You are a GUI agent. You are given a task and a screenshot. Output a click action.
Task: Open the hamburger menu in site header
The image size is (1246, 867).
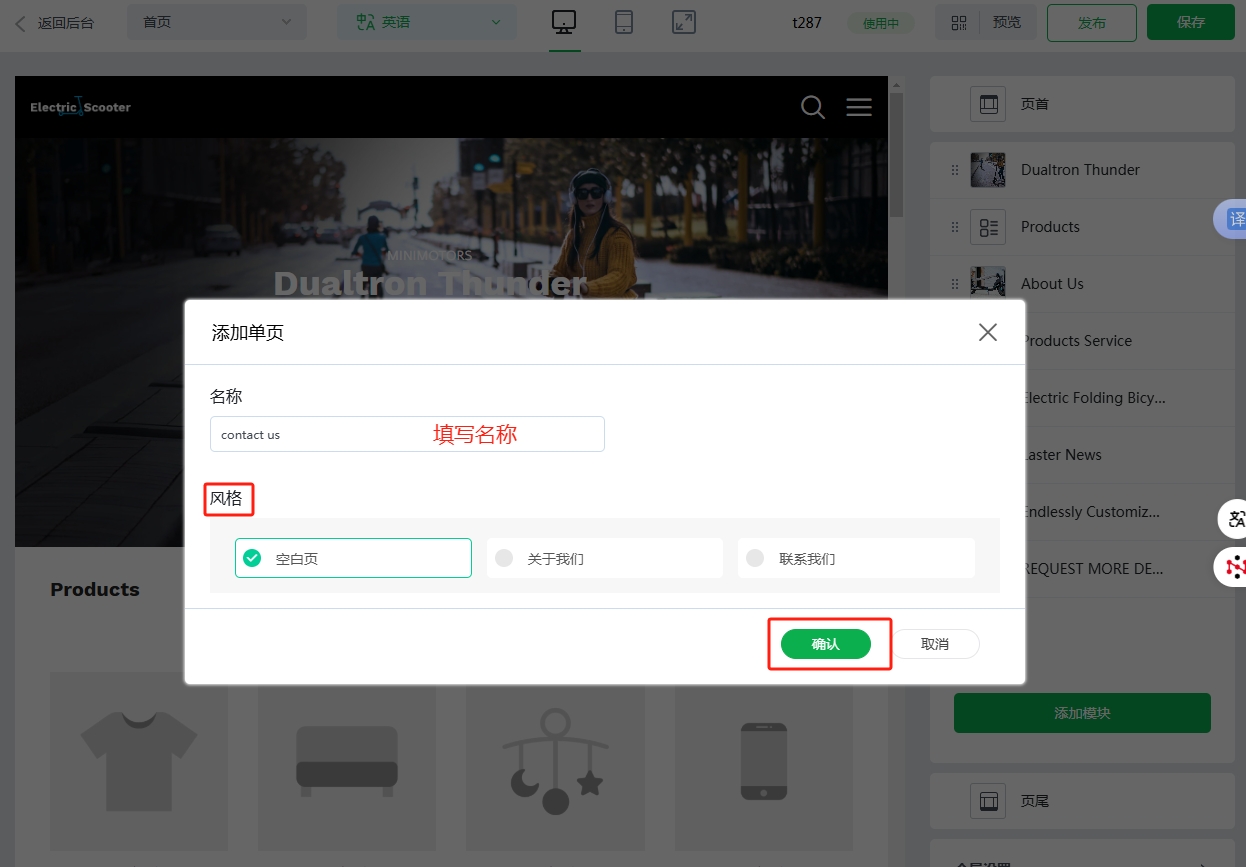[859, 107]
